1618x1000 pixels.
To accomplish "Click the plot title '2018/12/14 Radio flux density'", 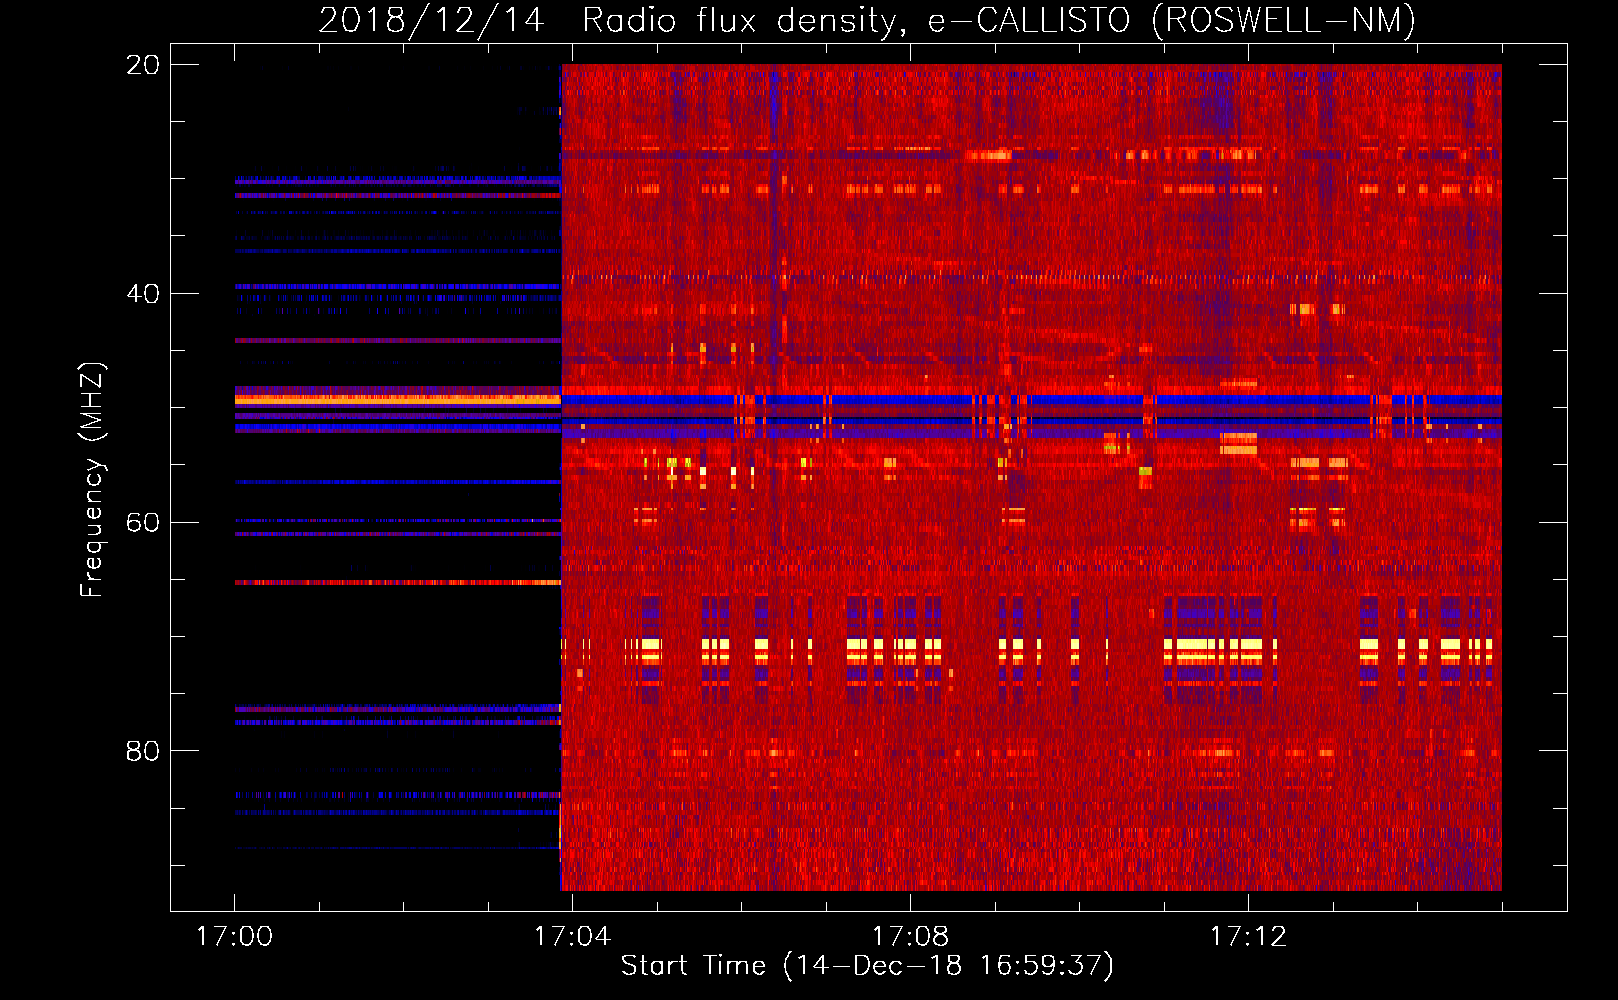I will [867, 20].
